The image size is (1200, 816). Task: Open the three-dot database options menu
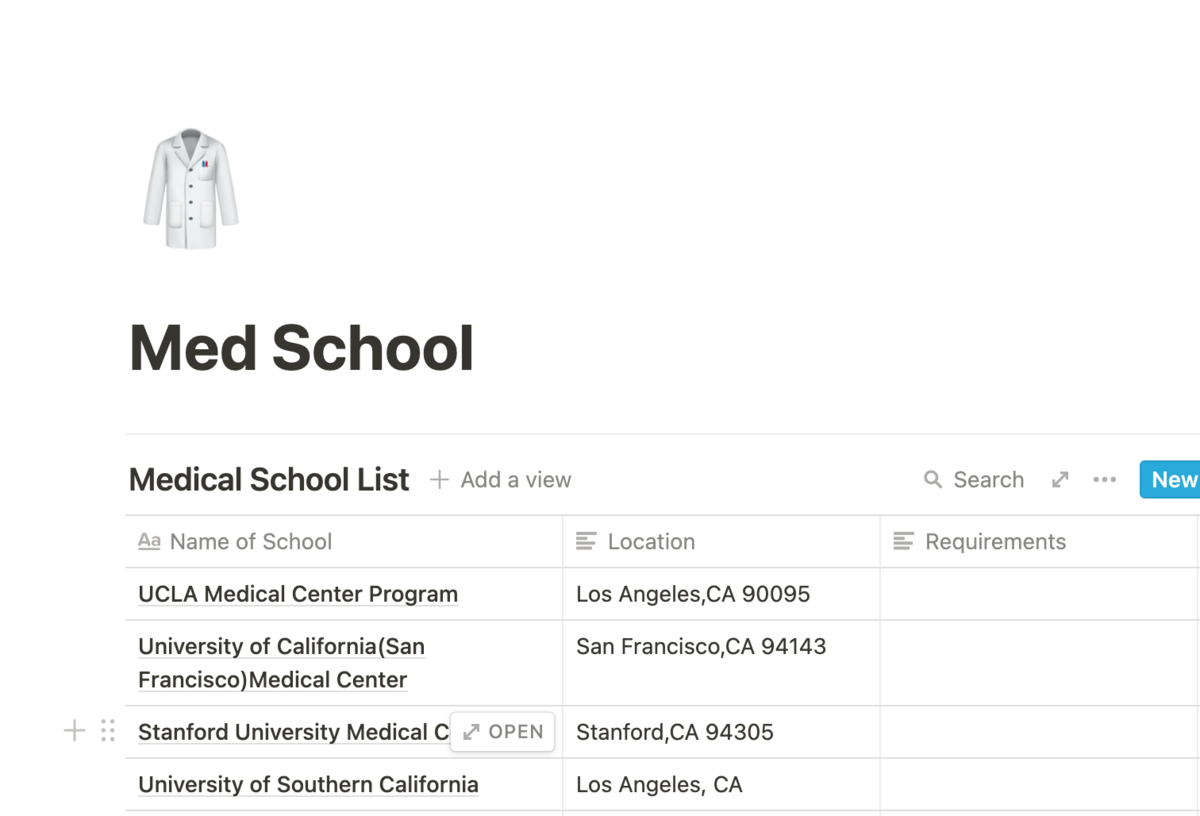[x=1104, y=480]
